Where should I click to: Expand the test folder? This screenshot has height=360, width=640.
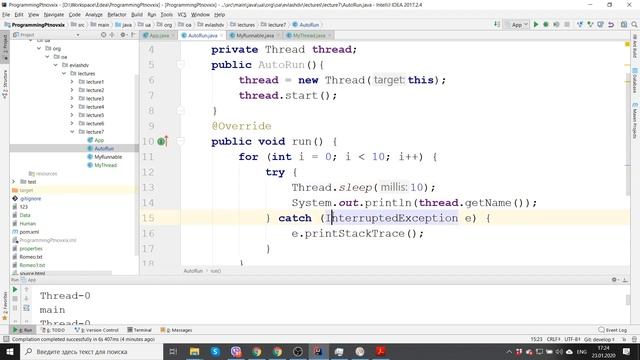pos(13,182)
